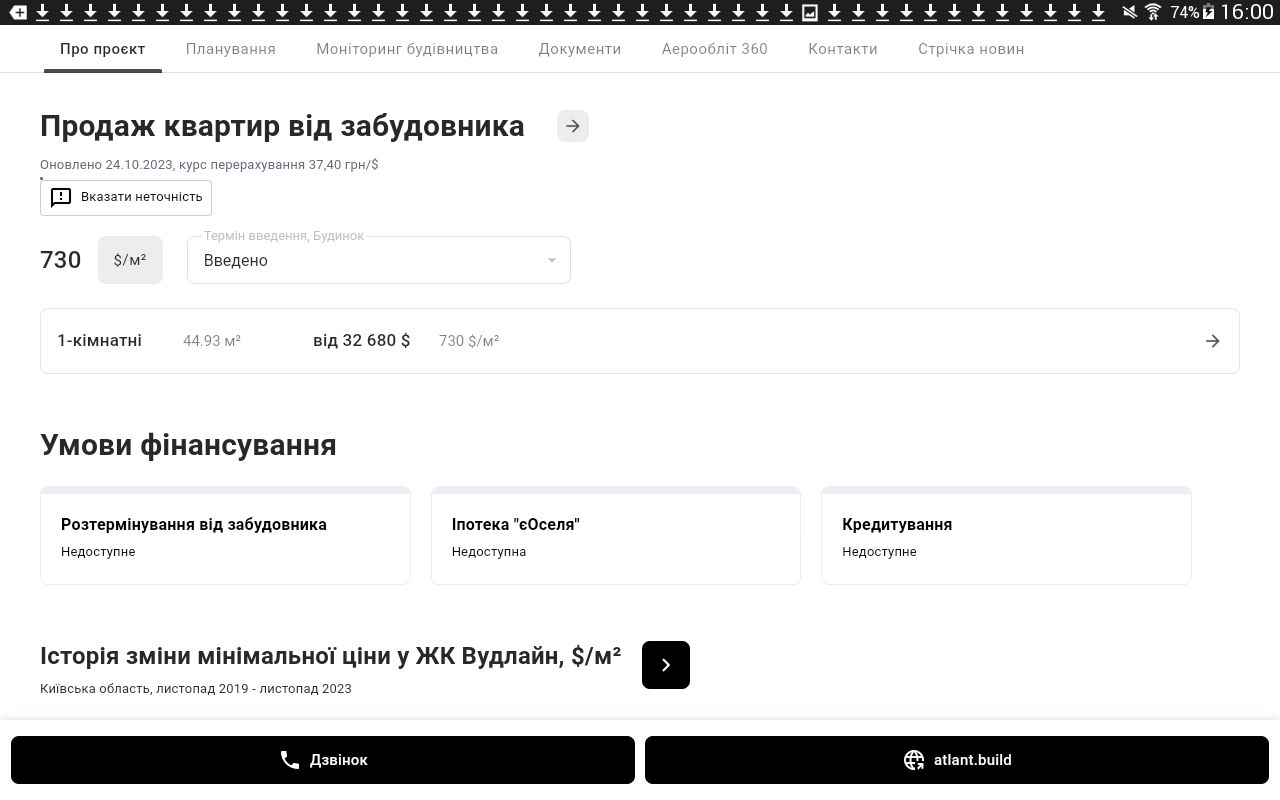
Task: Click the dropdown arrow next to Введено
Action: (551, 260)
